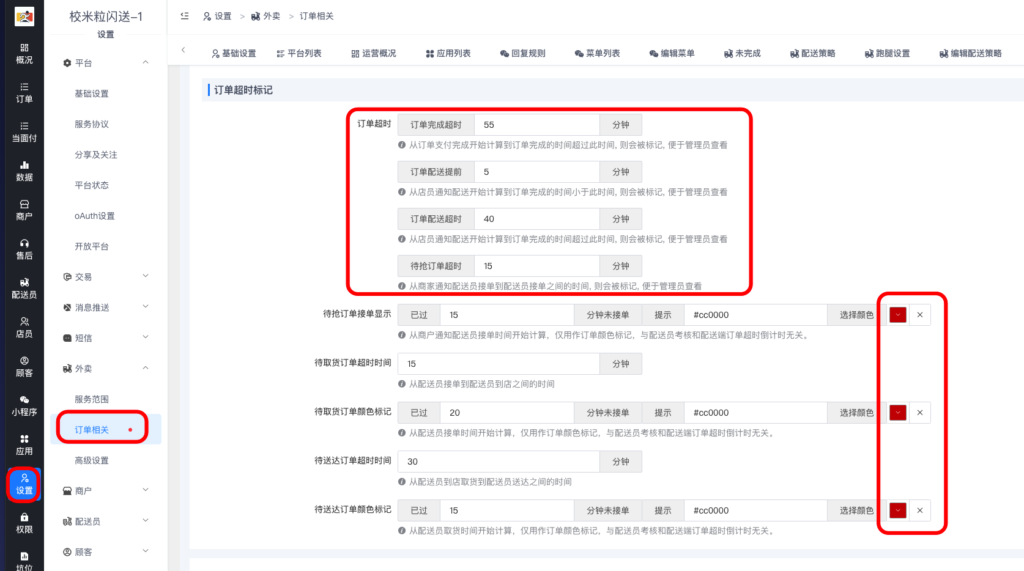Clear color for 待抢订单接单显示 row
This screenshot has height=571, width=1024.
(920, 315)
